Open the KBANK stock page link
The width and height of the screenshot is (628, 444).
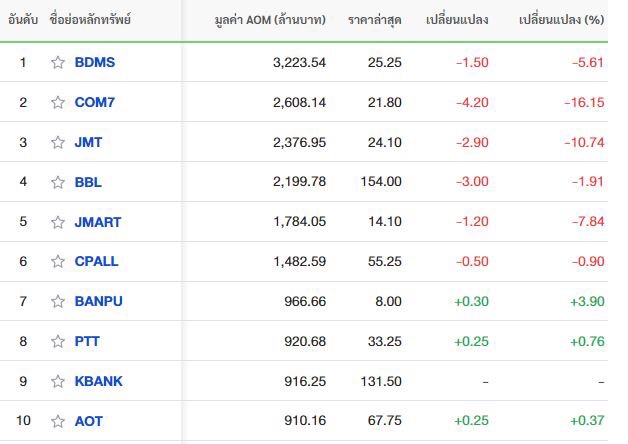tap(98, 381)
